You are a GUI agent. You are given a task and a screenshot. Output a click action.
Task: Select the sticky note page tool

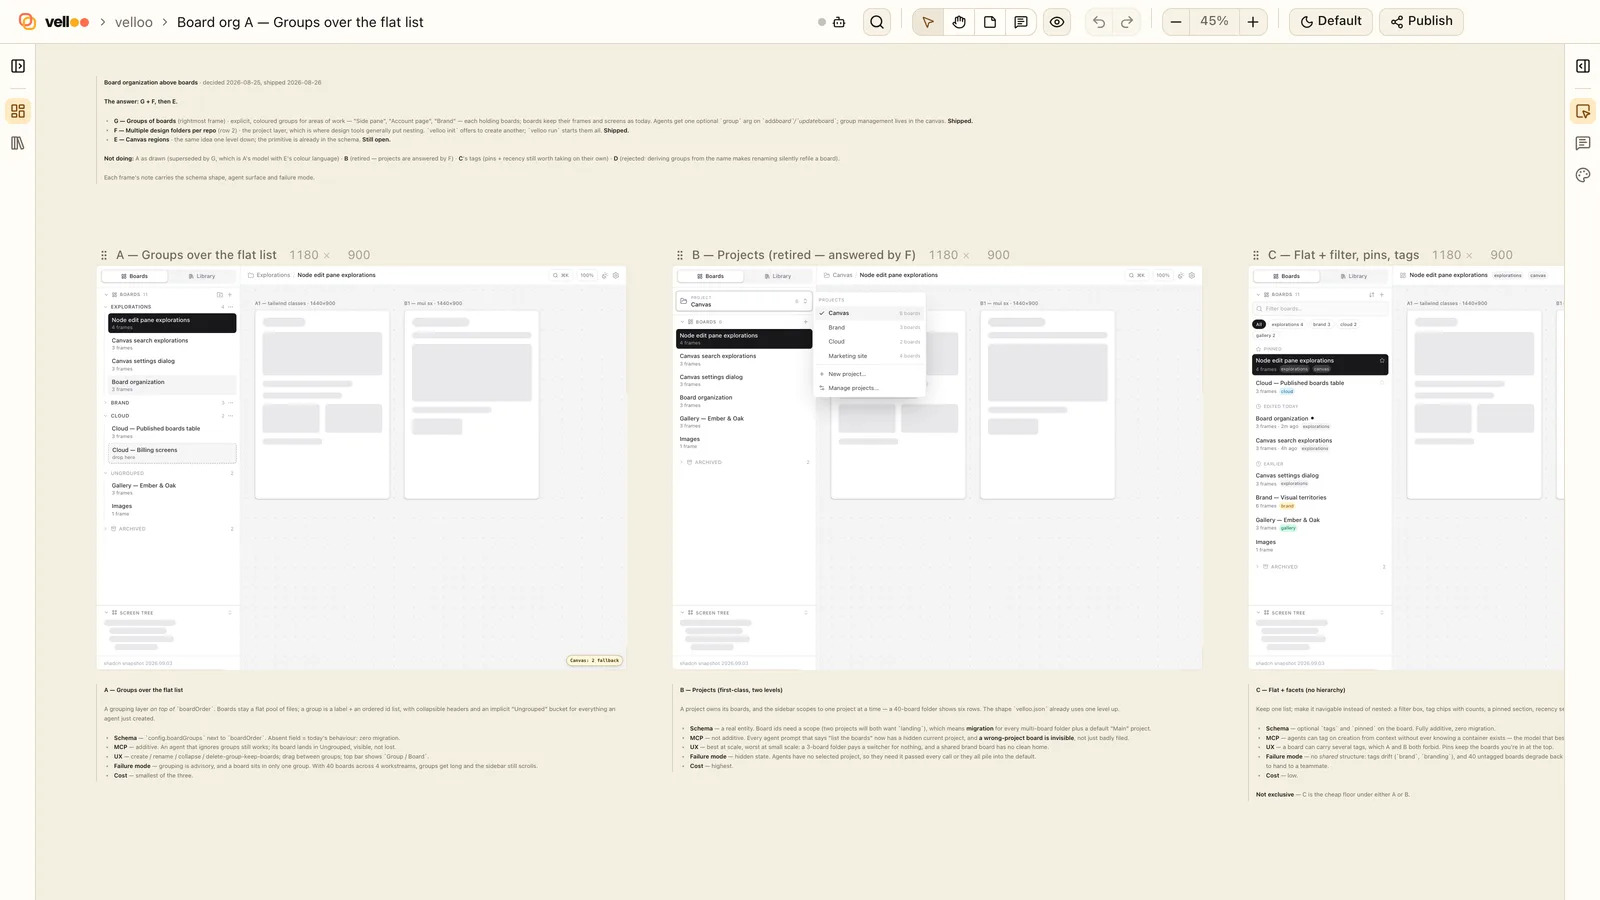click(x=990, y=22)
